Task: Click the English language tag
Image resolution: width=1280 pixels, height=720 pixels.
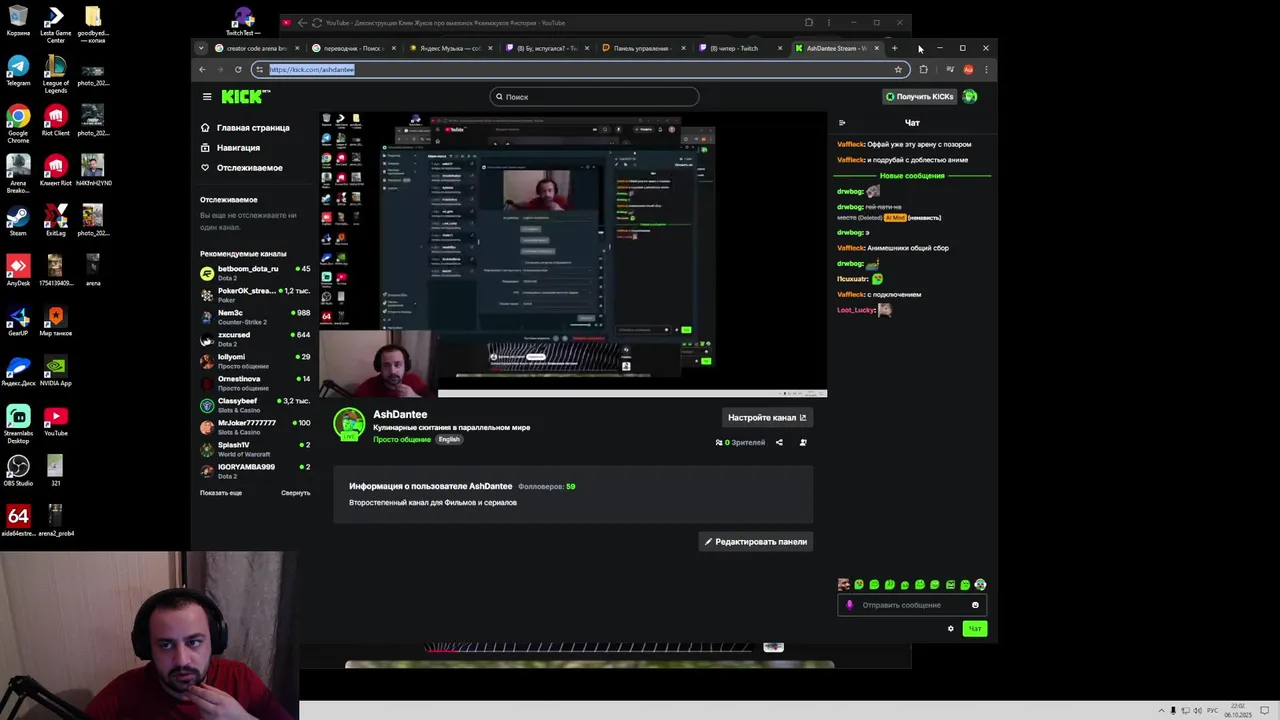Action: (449, 440)
